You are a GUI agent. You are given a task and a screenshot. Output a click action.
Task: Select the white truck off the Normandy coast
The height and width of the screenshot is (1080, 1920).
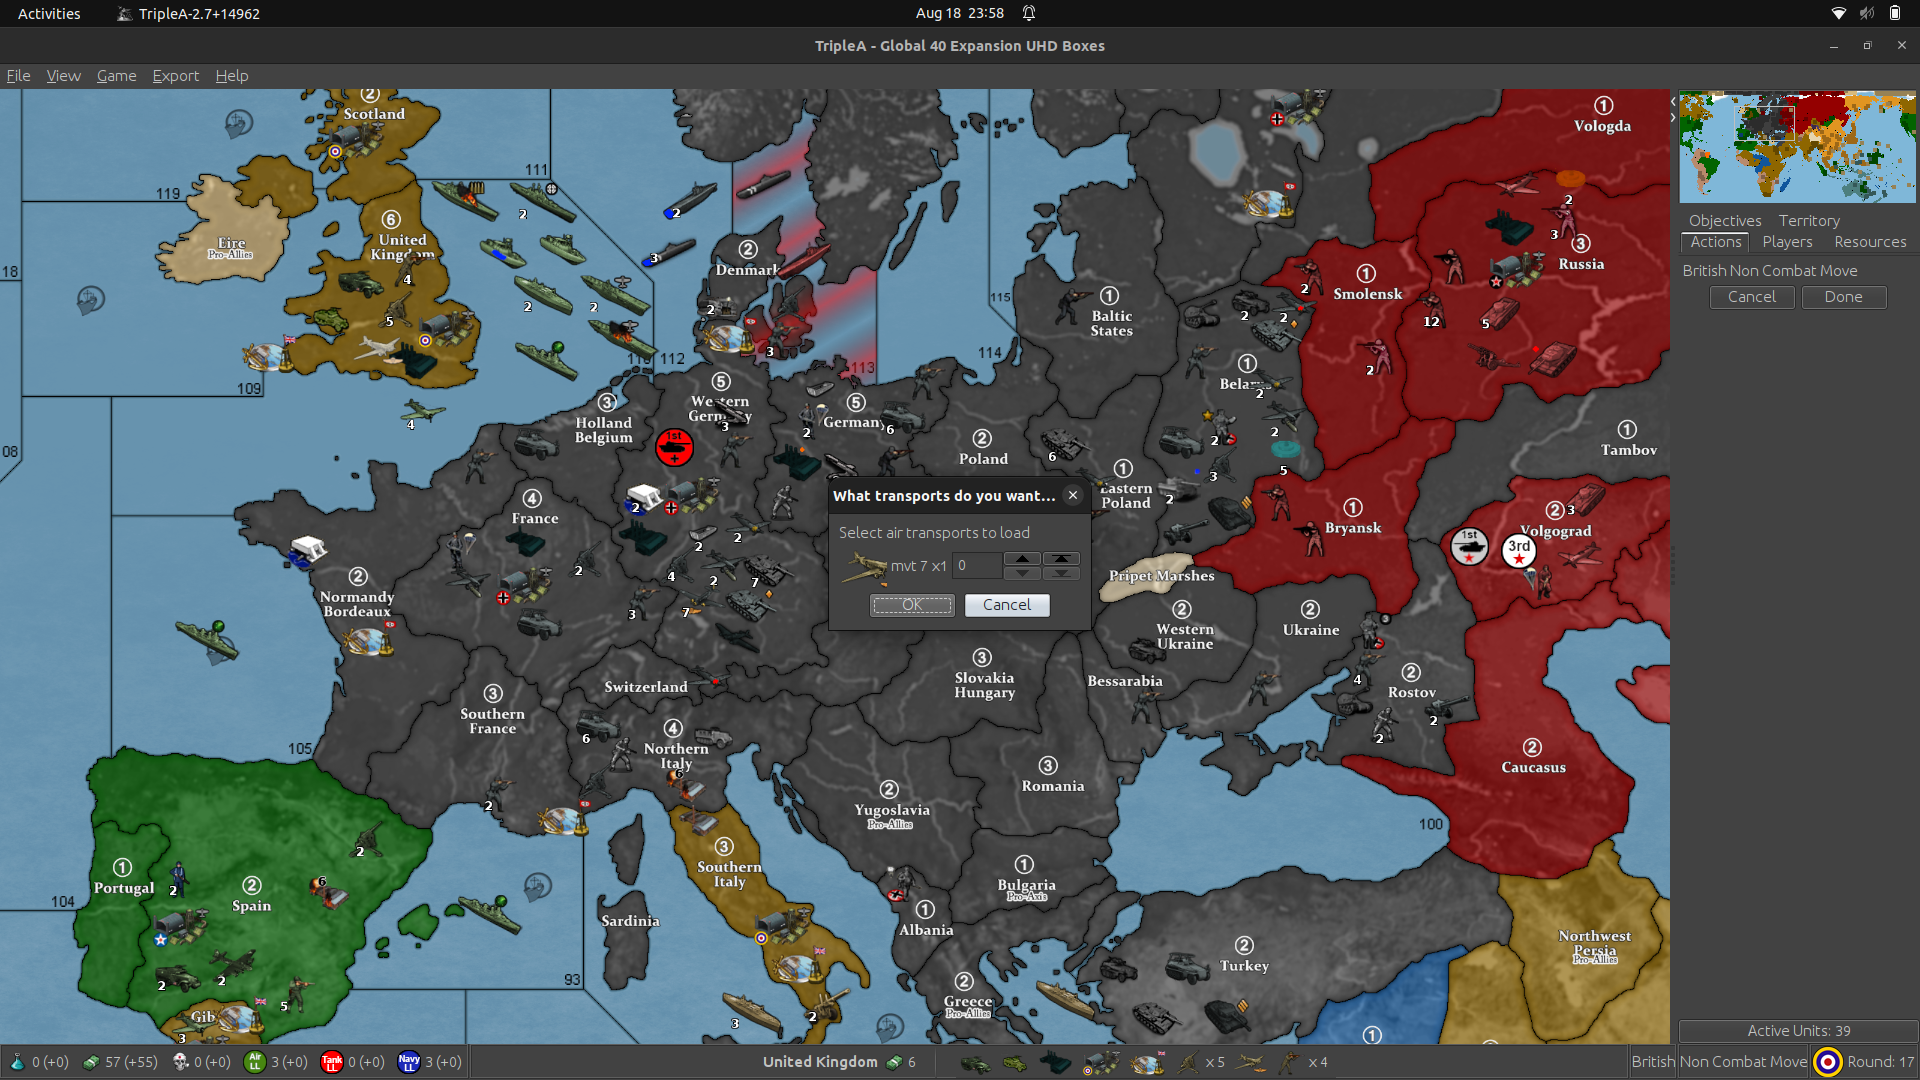click(307, 550)
